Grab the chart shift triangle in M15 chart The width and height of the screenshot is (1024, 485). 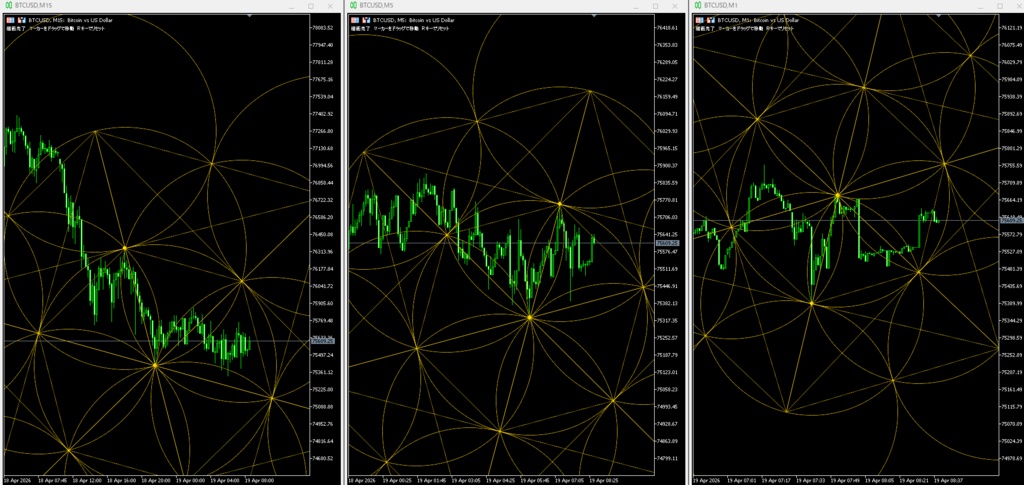click(x=250, y=16)
